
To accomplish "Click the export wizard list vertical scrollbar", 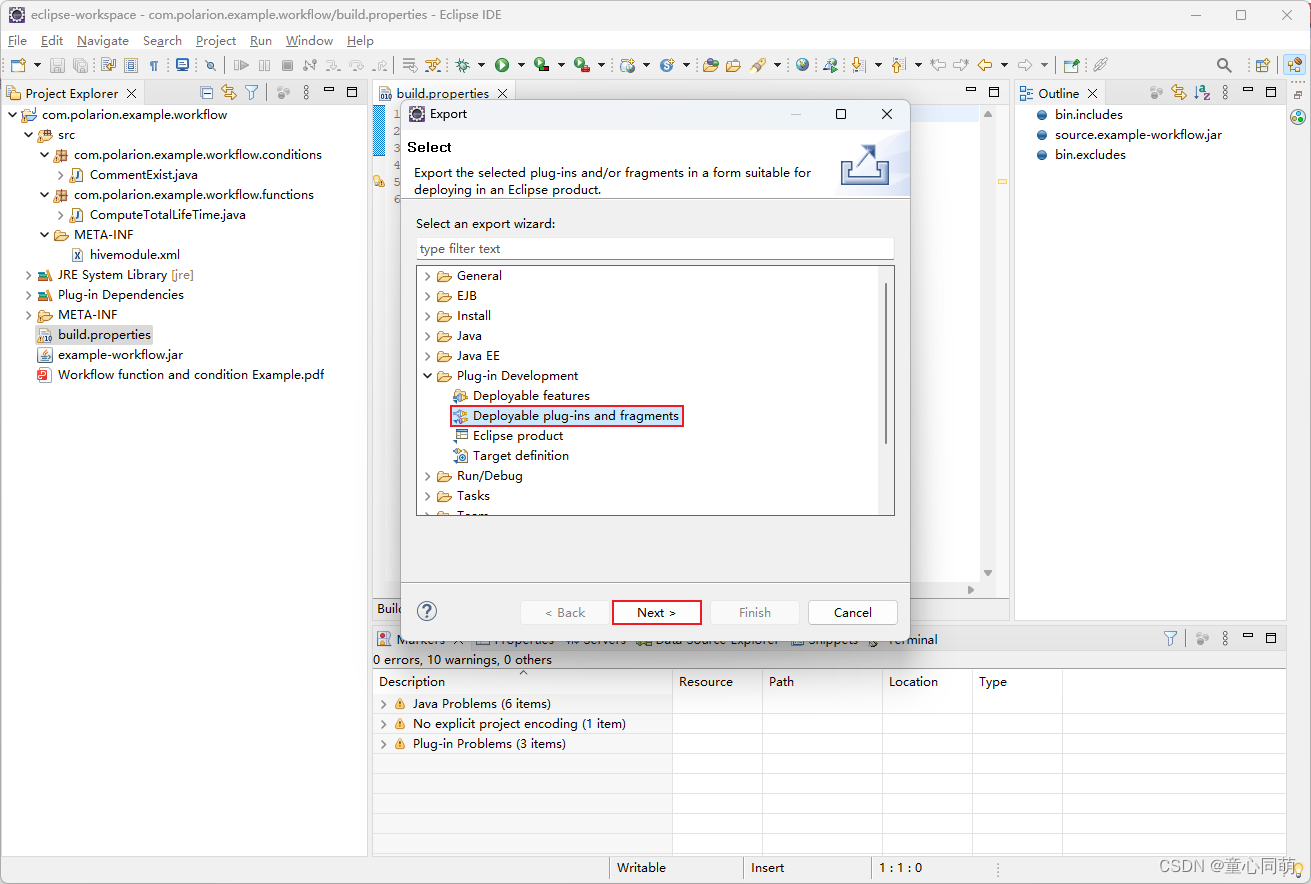I will tap(886, 364).
